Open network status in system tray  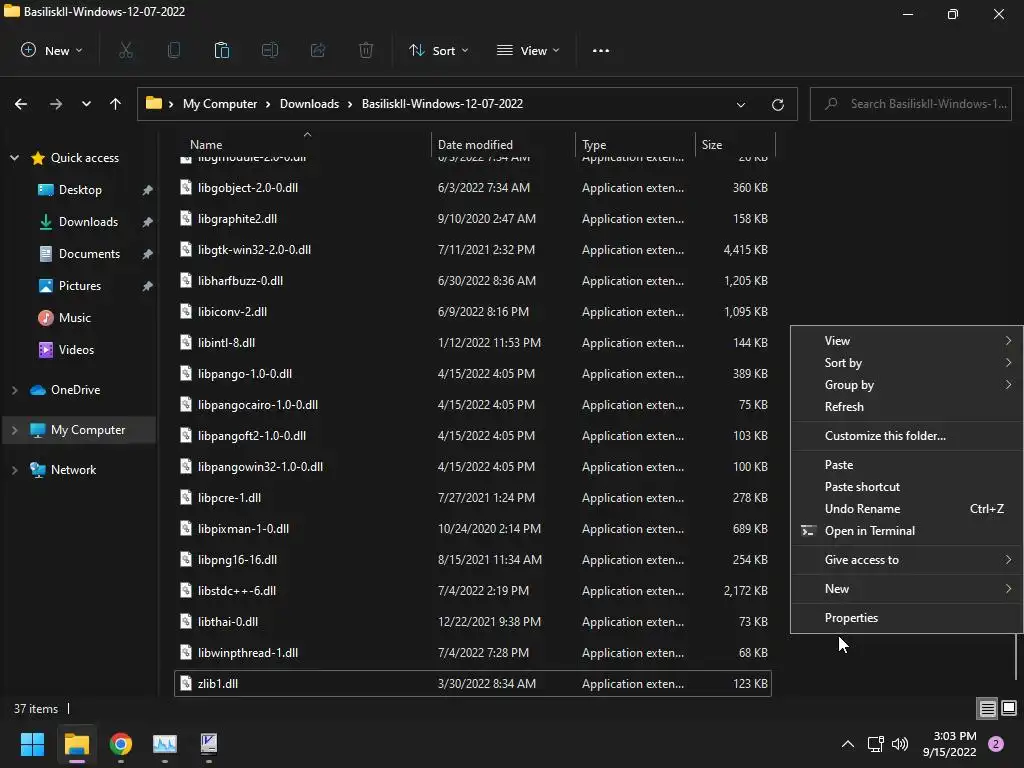click(x=875, y=744)
